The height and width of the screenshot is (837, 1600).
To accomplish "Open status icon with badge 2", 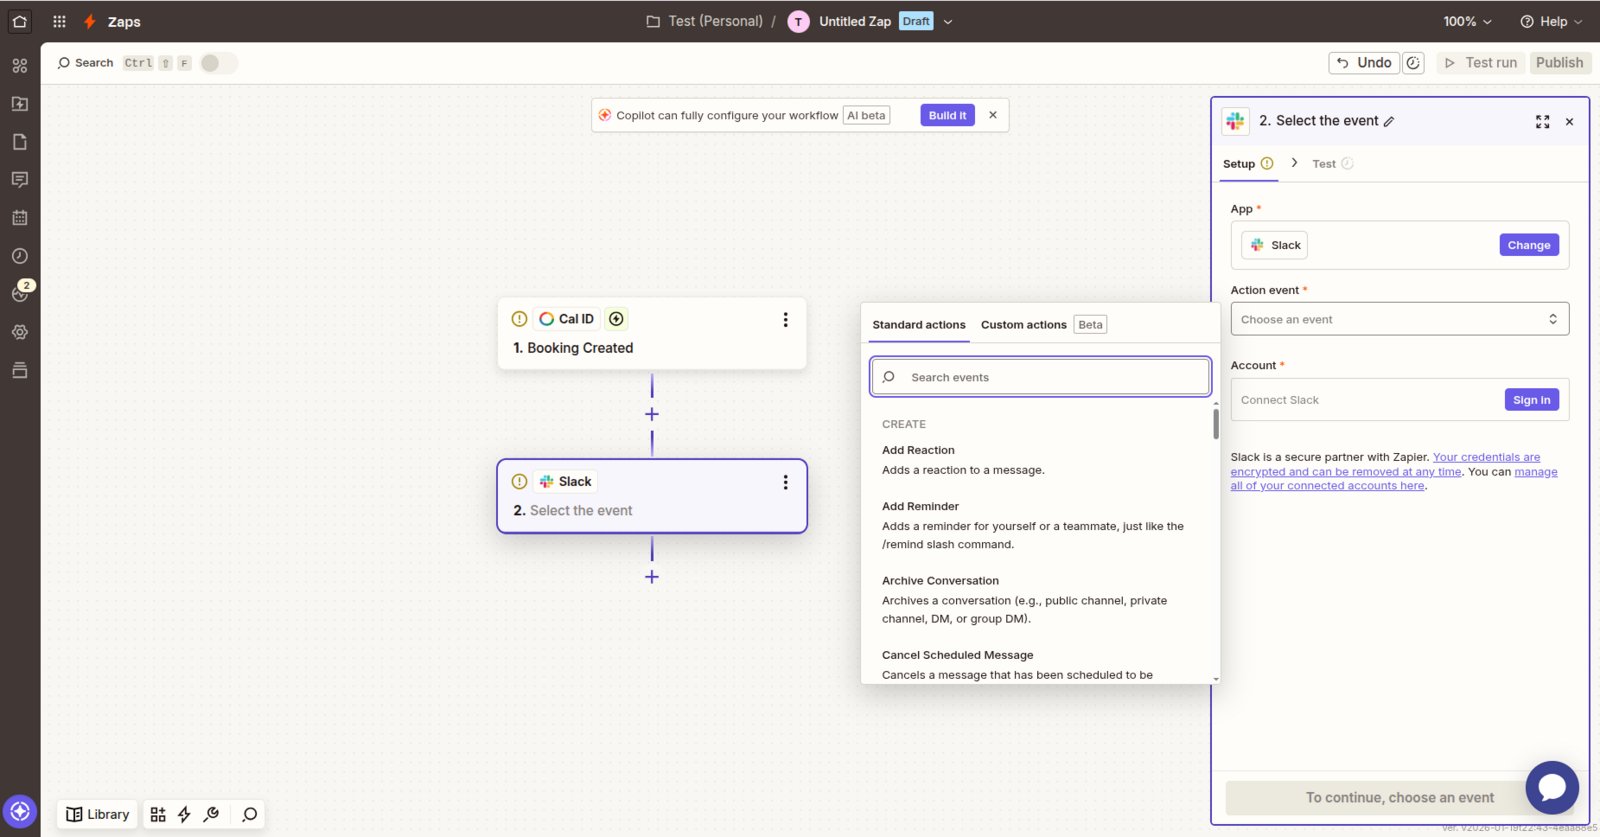I will point(20,292).
